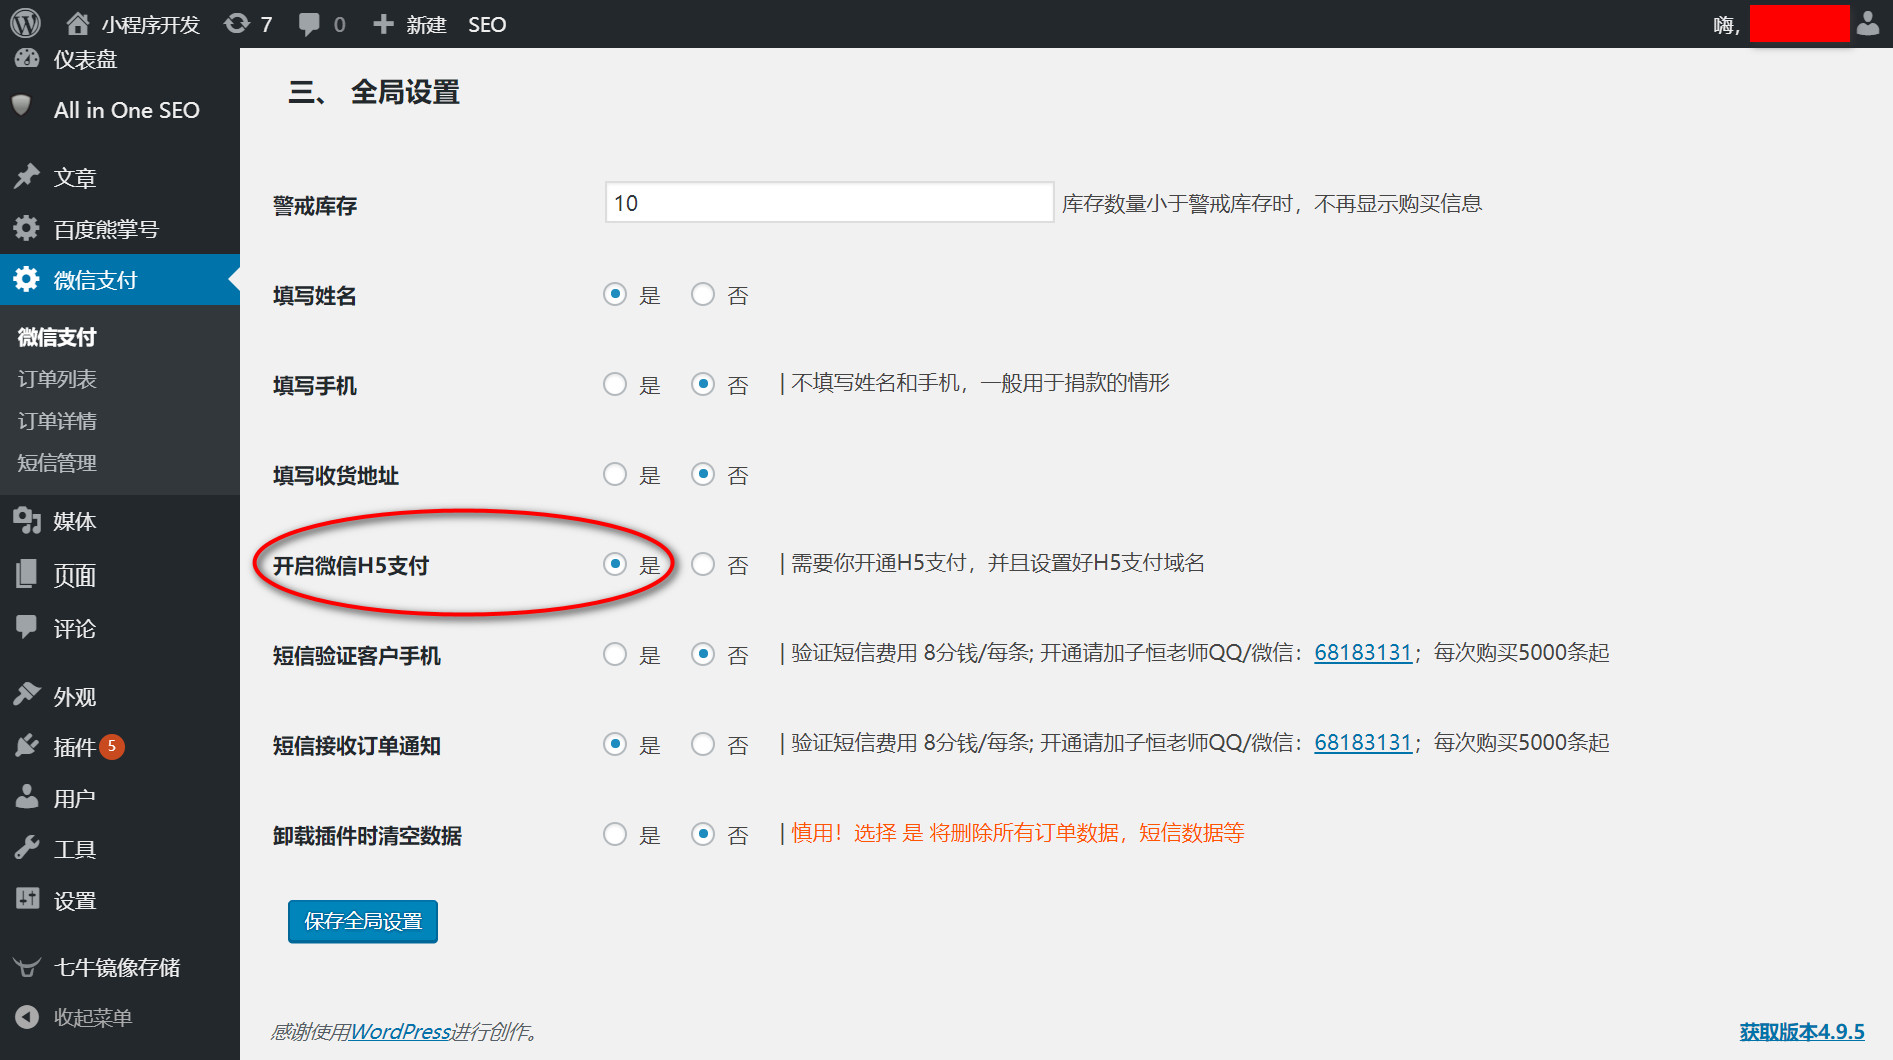The image size is (1893, 1060).
Task: Open the 订单详情 submenu item
Action: [57, 421]
